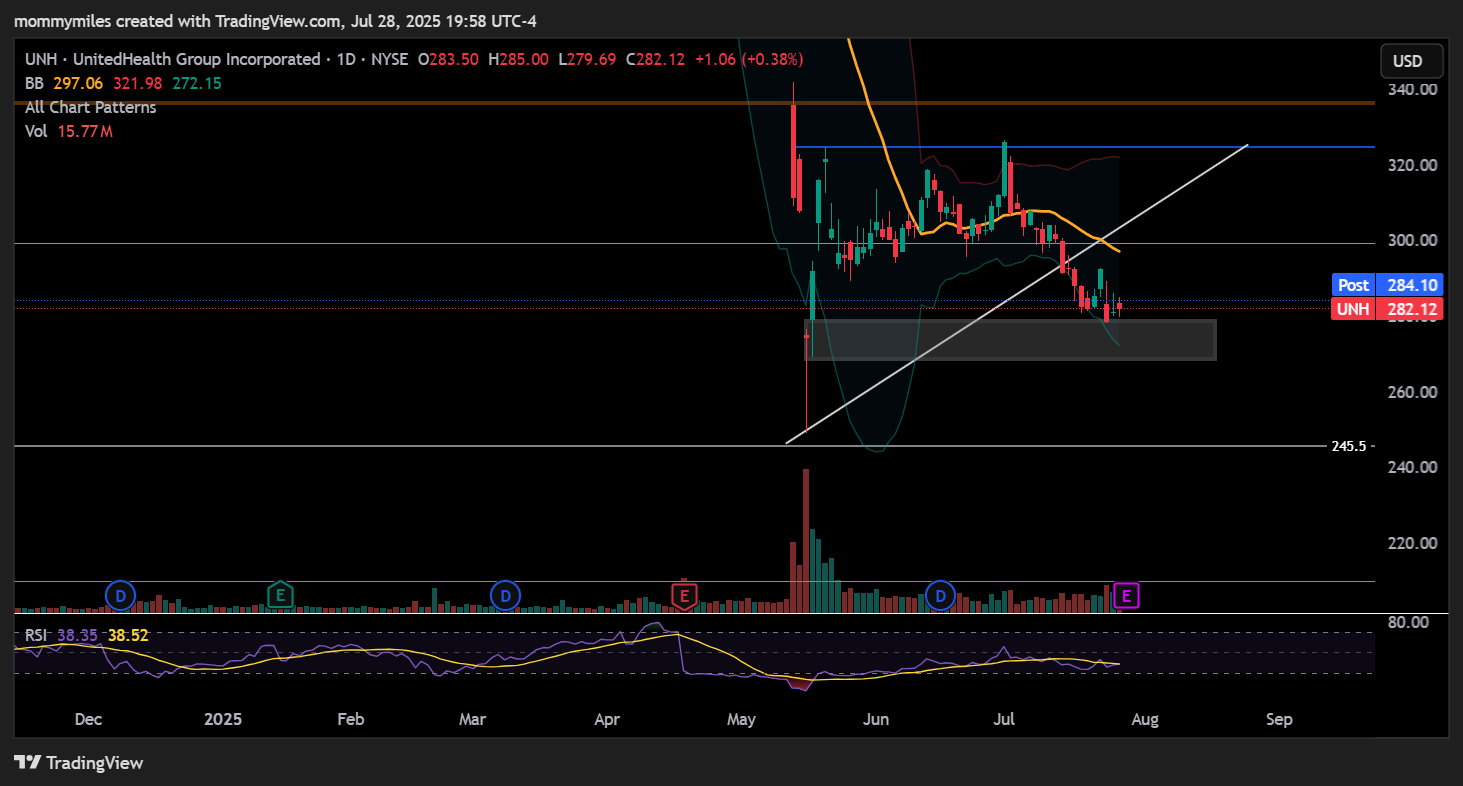Click the red earnings E marker in April

click(x=685, y=597)
